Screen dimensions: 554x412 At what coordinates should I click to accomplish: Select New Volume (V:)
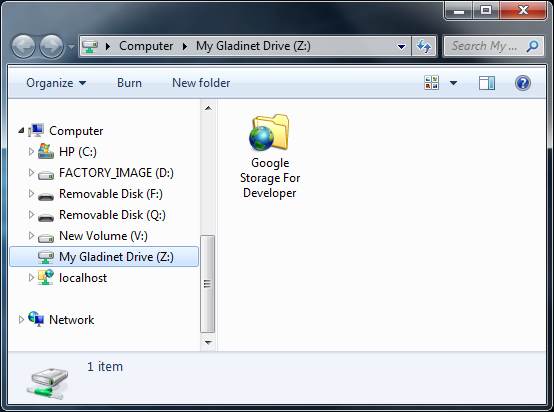click(x=103, y=236)
